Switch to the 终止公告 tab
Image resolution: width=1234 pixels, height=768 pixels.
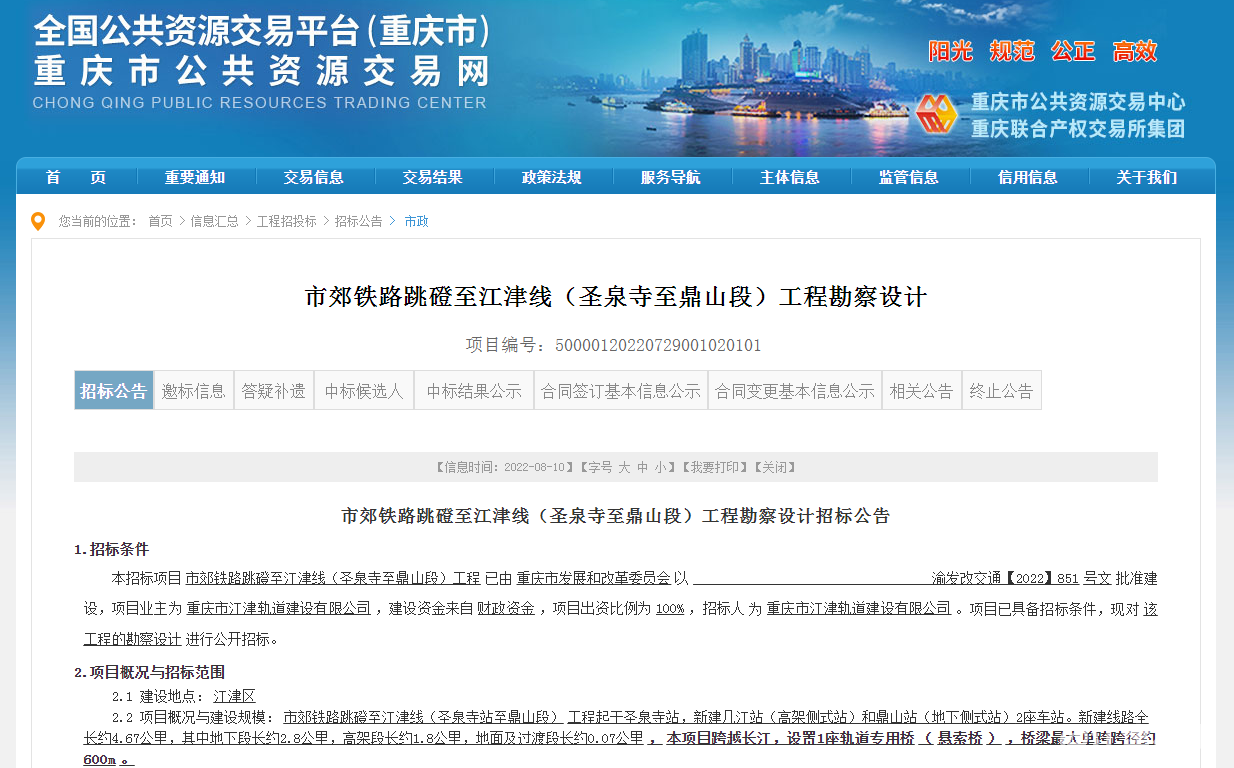pyautogui.click(x=1002, y=391)
